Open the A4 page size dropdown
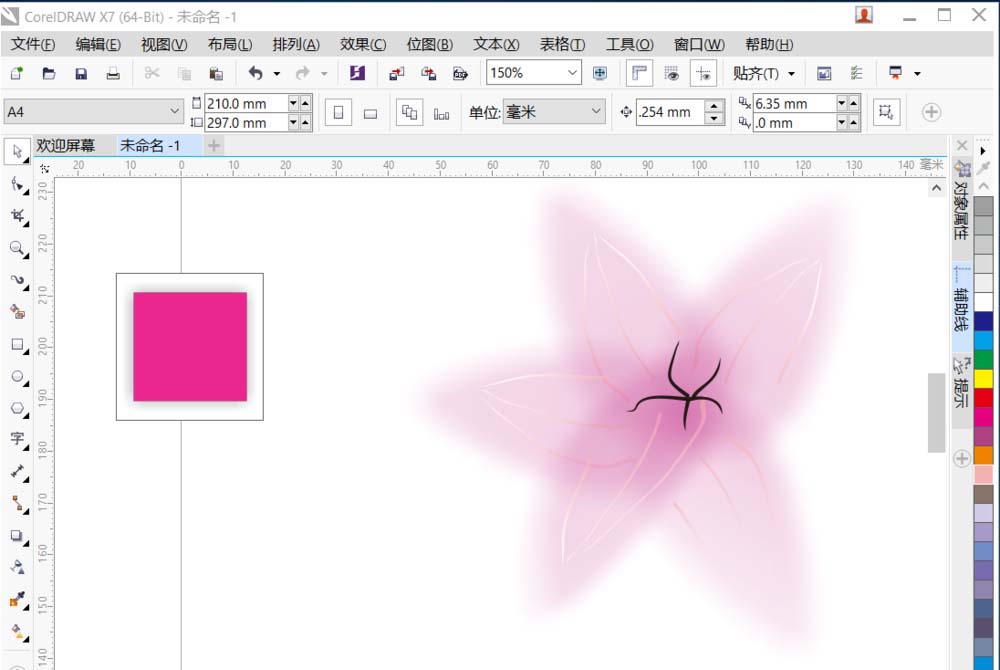 (174, 112)
